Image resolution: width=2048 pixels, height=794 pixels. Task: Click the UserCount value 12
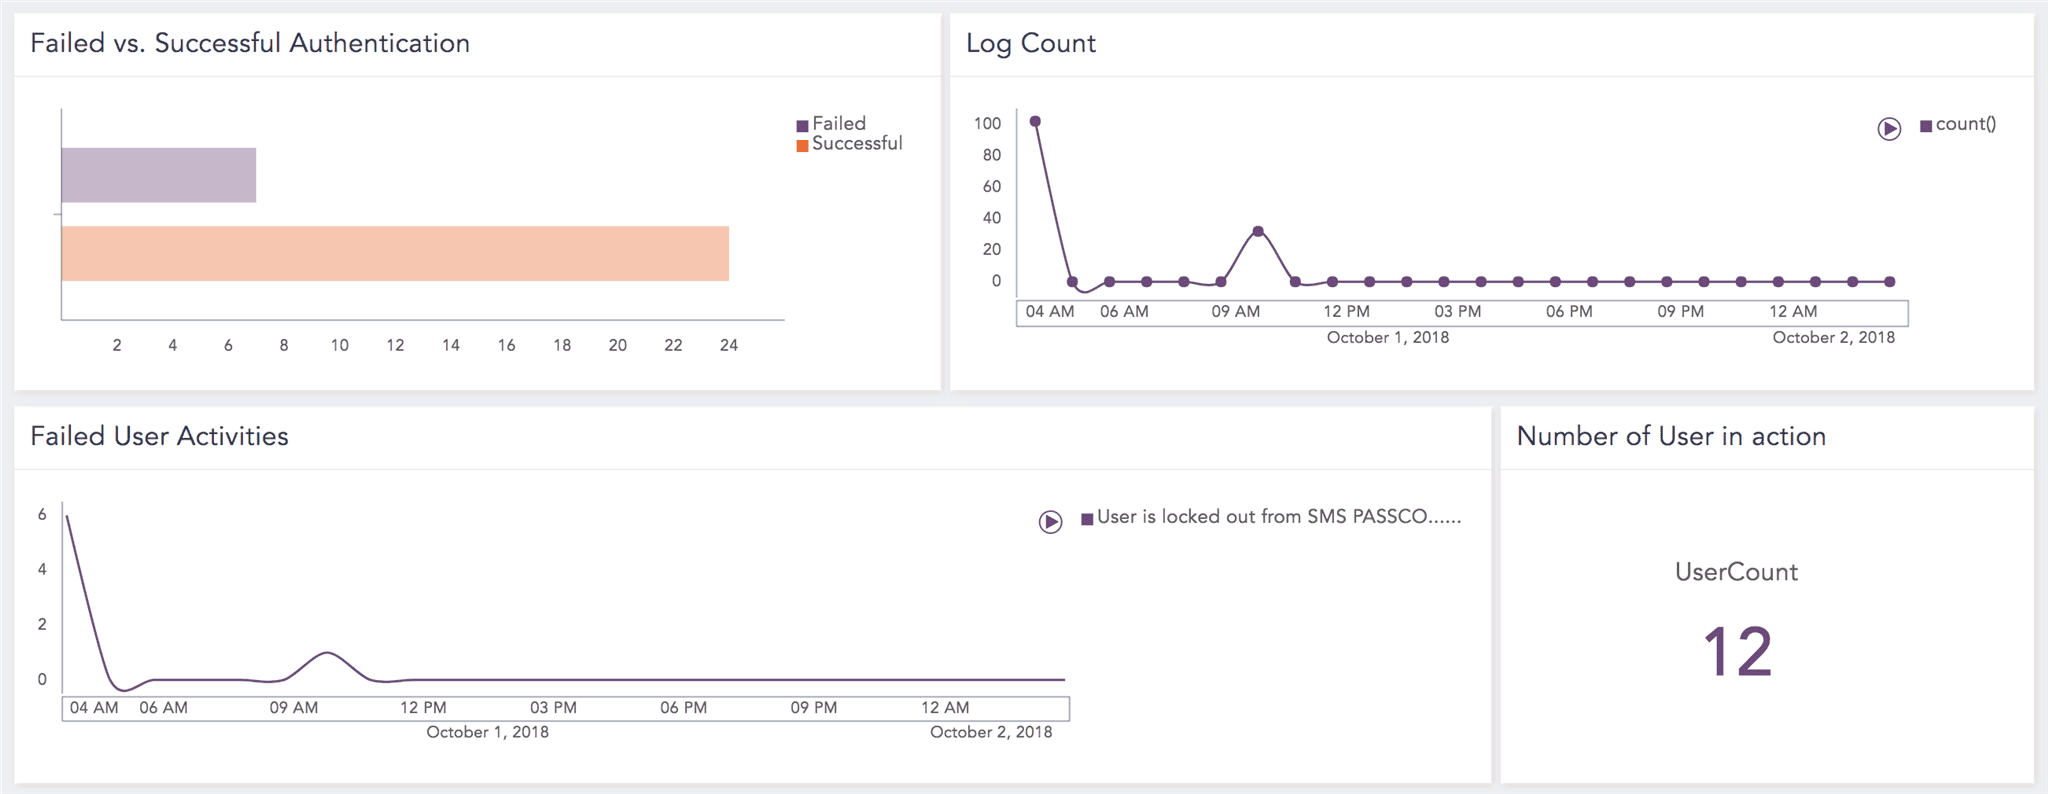coord(1737,652)
